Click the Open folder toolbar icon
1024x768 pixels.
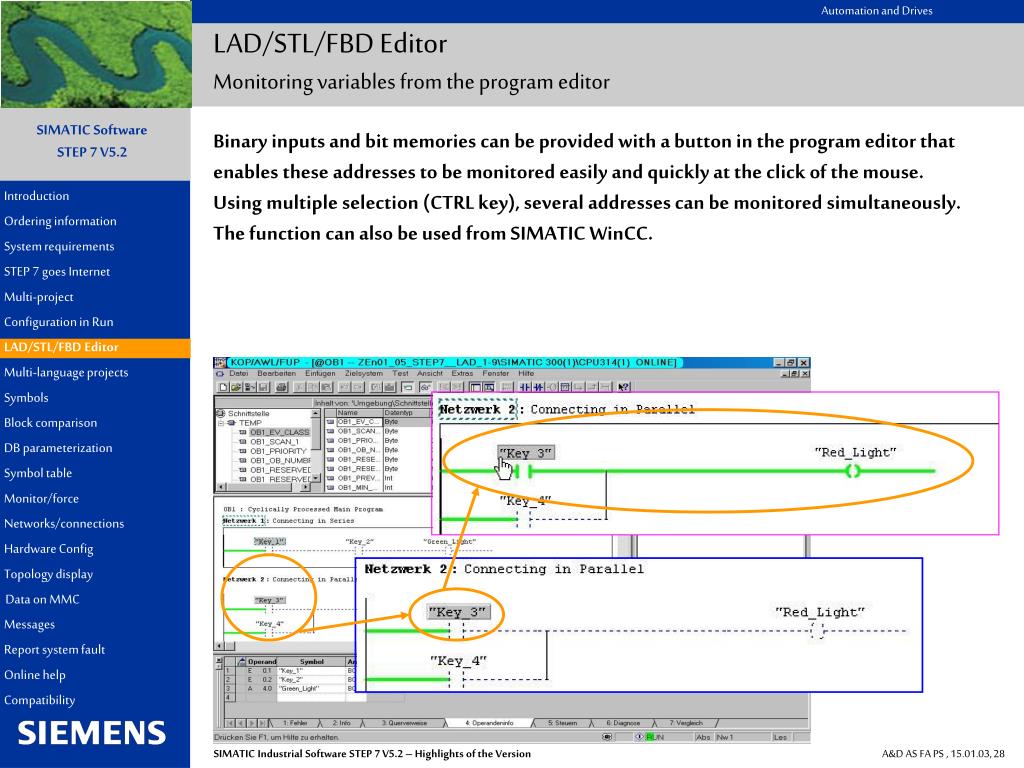(236, 387)
